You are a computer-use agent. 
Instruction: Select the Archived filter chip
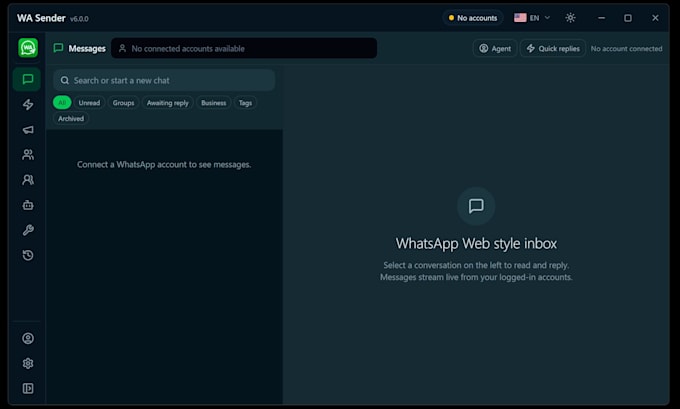[x=71, y=118]
